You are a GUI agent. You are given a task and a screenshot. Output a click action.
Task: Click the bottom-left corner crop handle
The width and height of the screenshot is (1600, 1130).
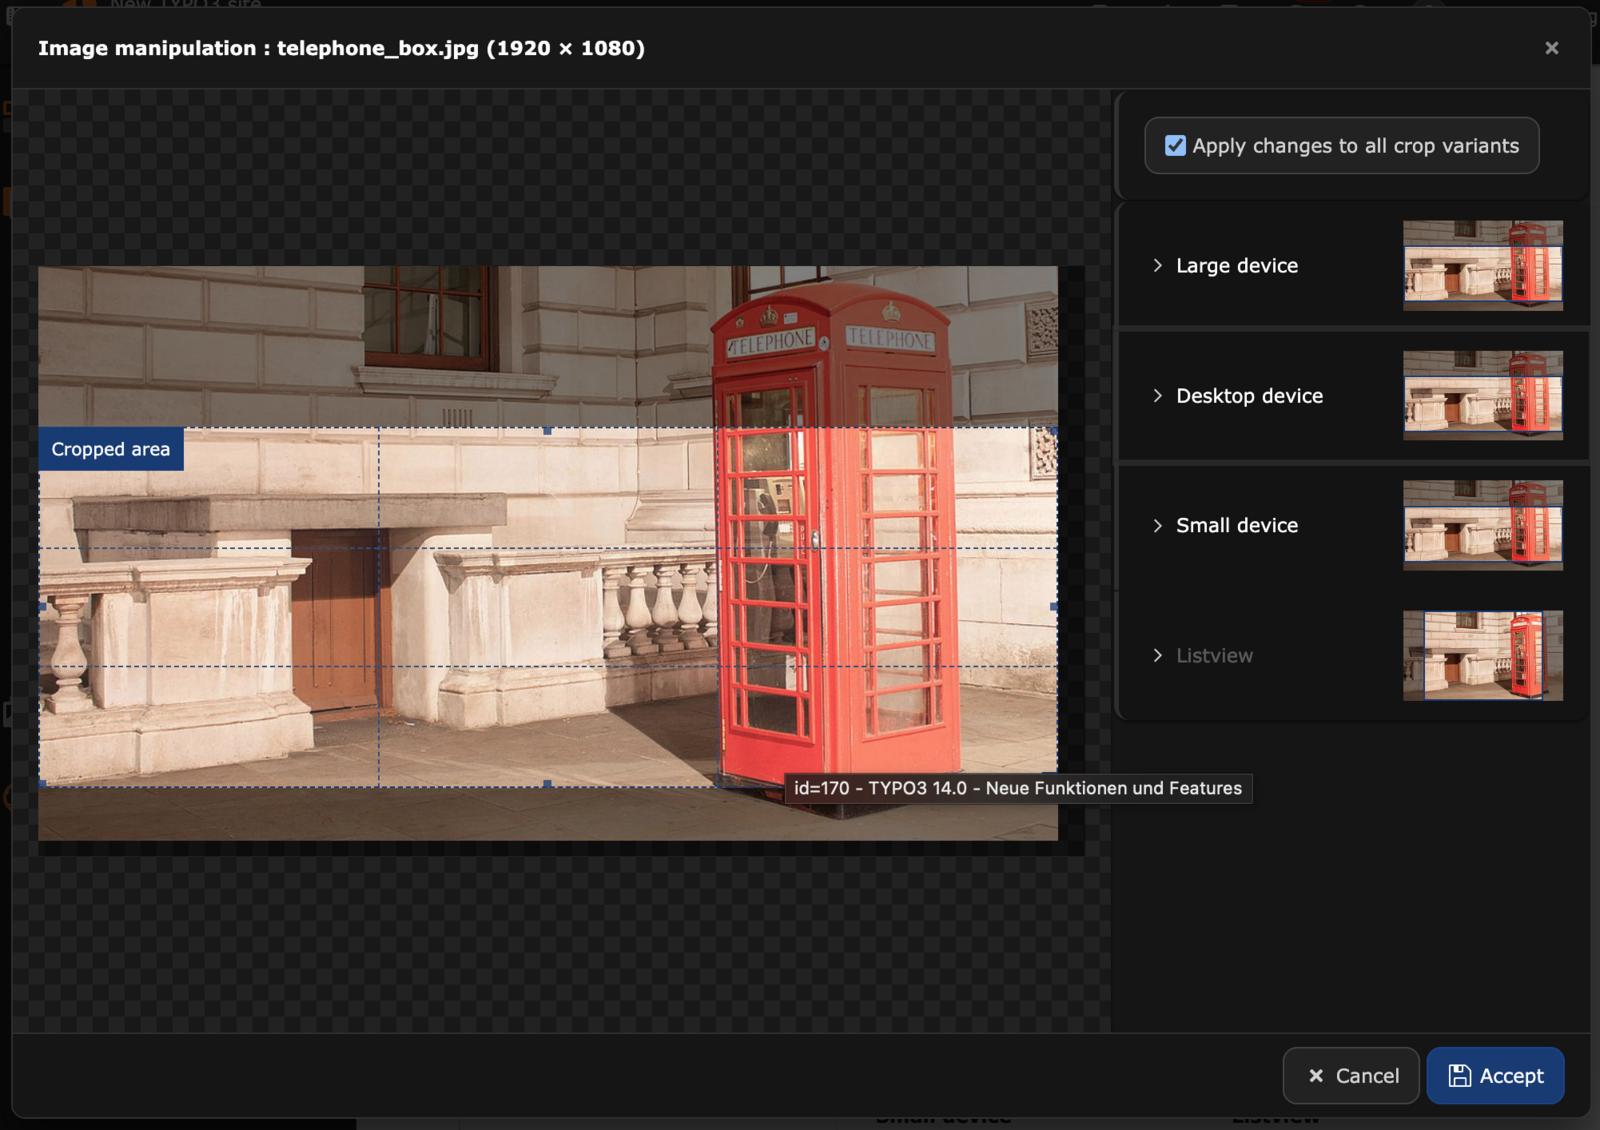(x=42, y=784)
